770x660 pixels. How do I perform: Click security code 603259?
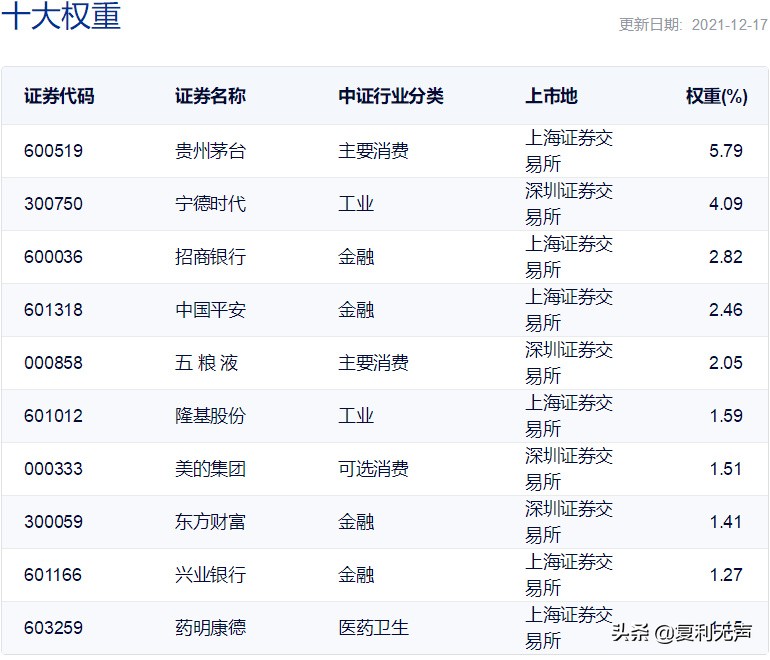[54, 628]
